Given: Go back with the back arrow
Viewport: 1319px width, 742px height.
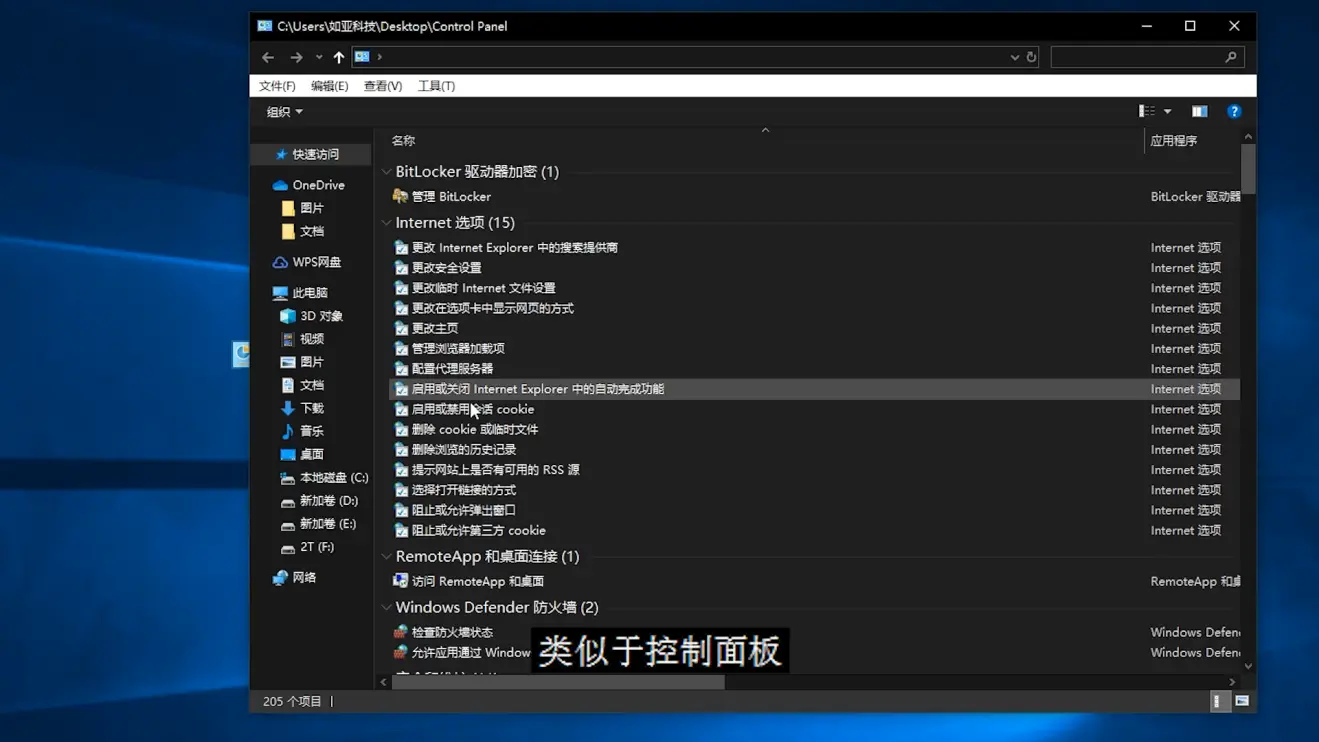Looking at the screenshot, I should [x=268, y=57].
